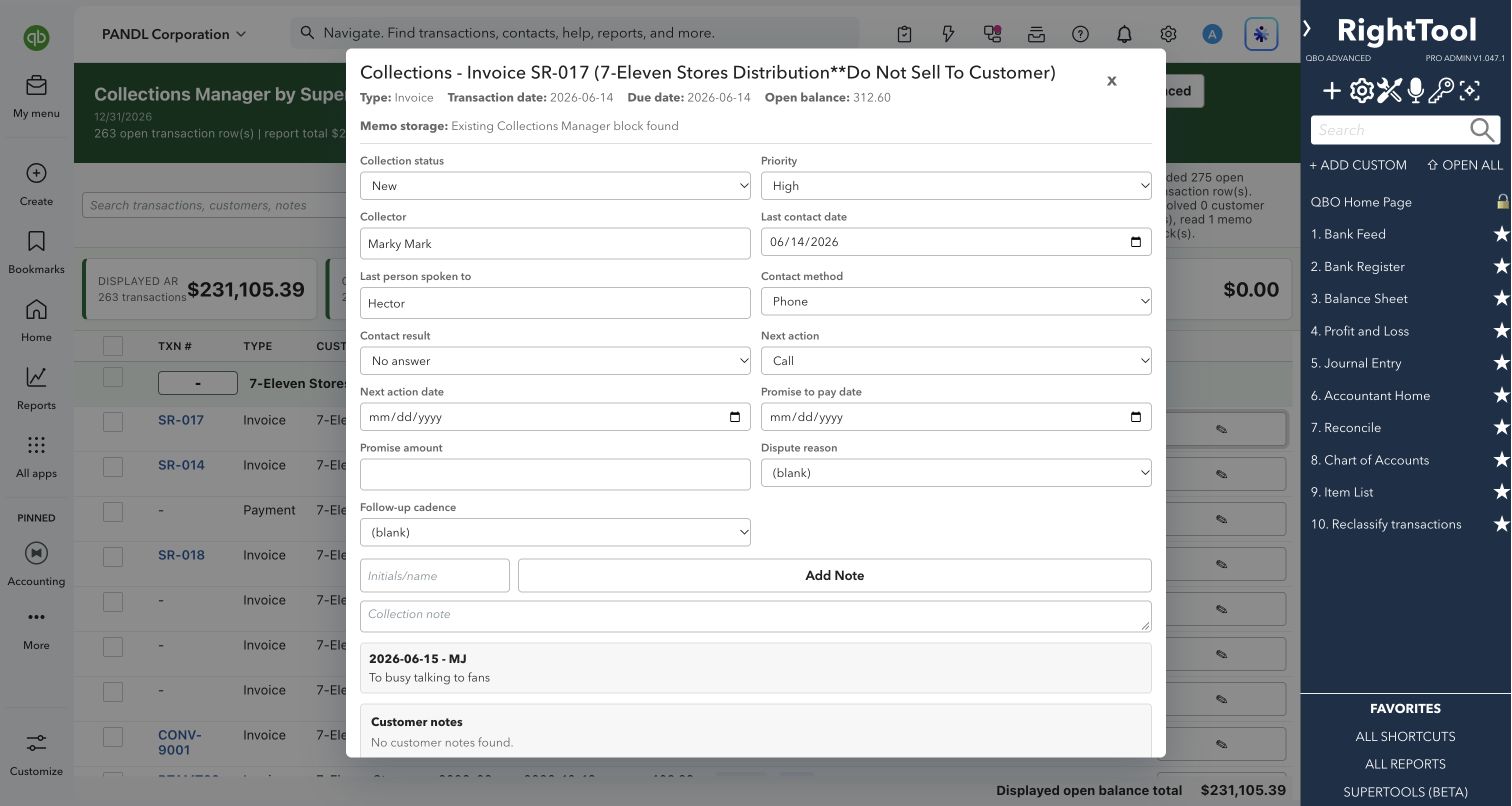Click RightTool key icon

pyautogui.click(x=1441, y=92)
